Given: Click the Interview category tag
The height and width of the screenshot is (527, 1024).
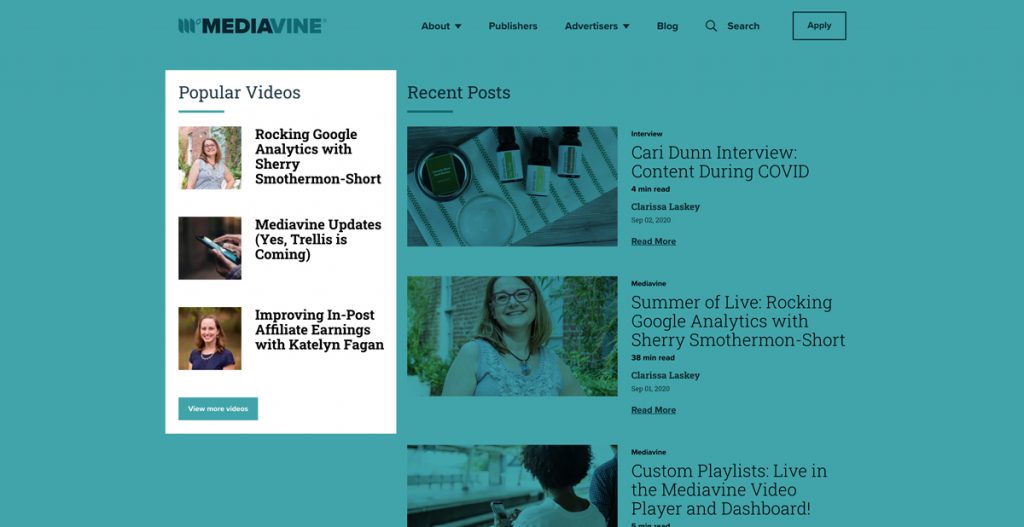Looking at the screenshot, I should coord(647,133).
